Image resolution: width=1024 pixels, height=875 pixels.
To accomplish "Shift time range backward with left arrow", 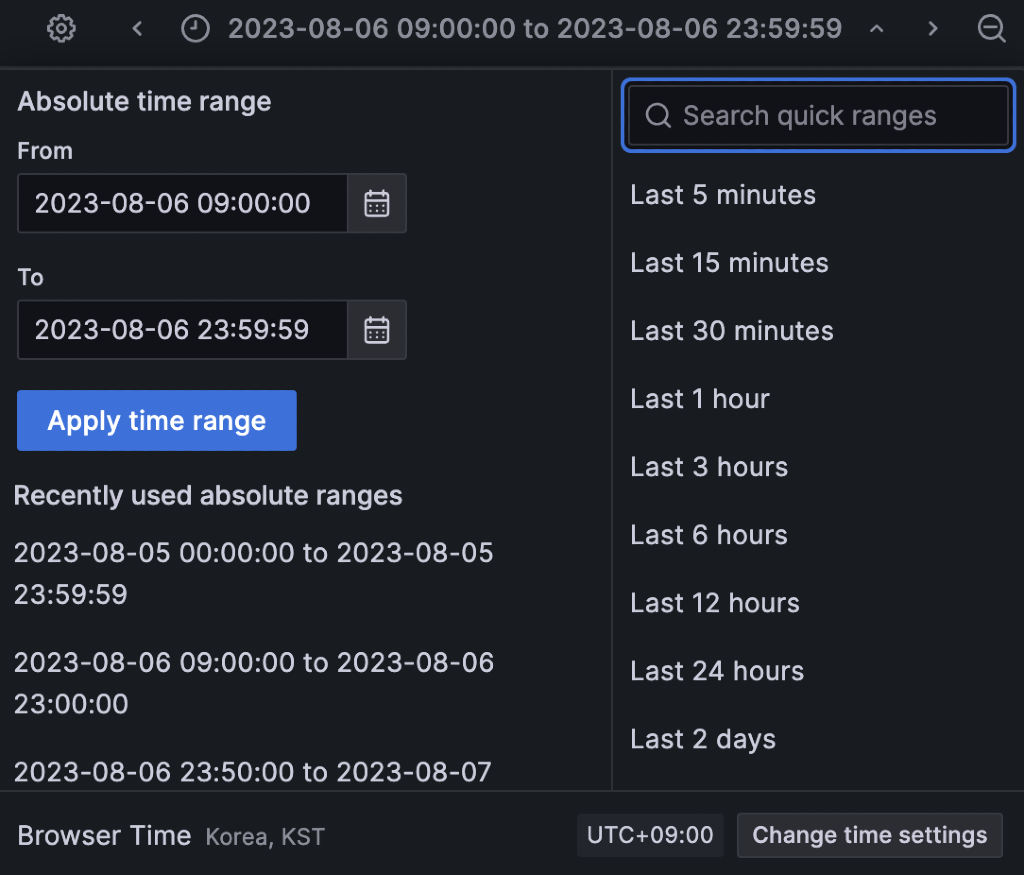I will 138,29.
